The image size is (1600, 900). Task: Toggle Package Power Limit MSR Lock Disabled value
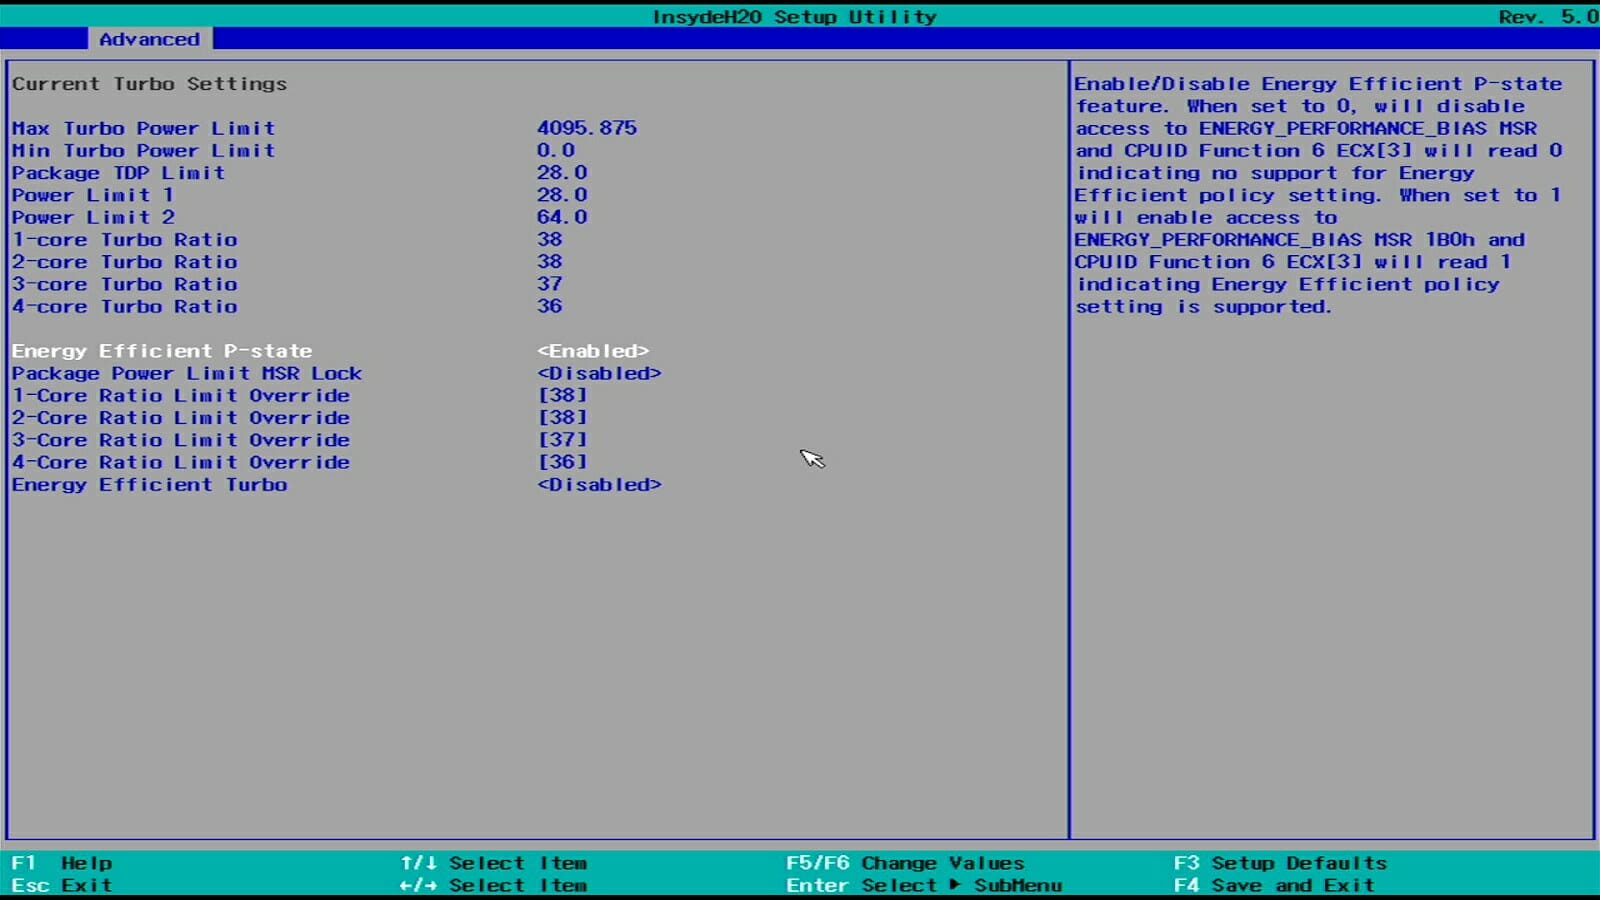pyautogui.click(x=599, y=373)
